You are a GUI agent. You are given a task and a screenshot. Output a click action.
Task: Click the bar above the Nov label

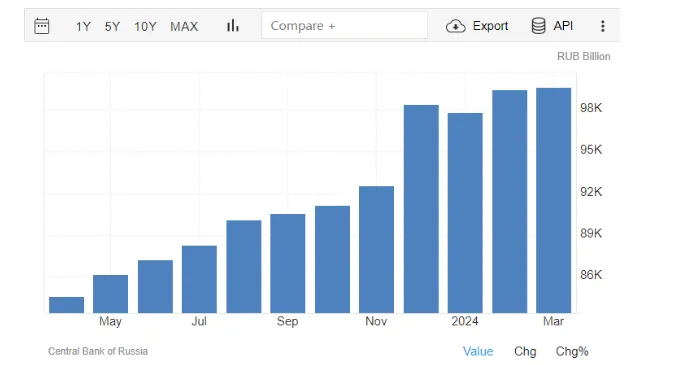click(376, 250)
